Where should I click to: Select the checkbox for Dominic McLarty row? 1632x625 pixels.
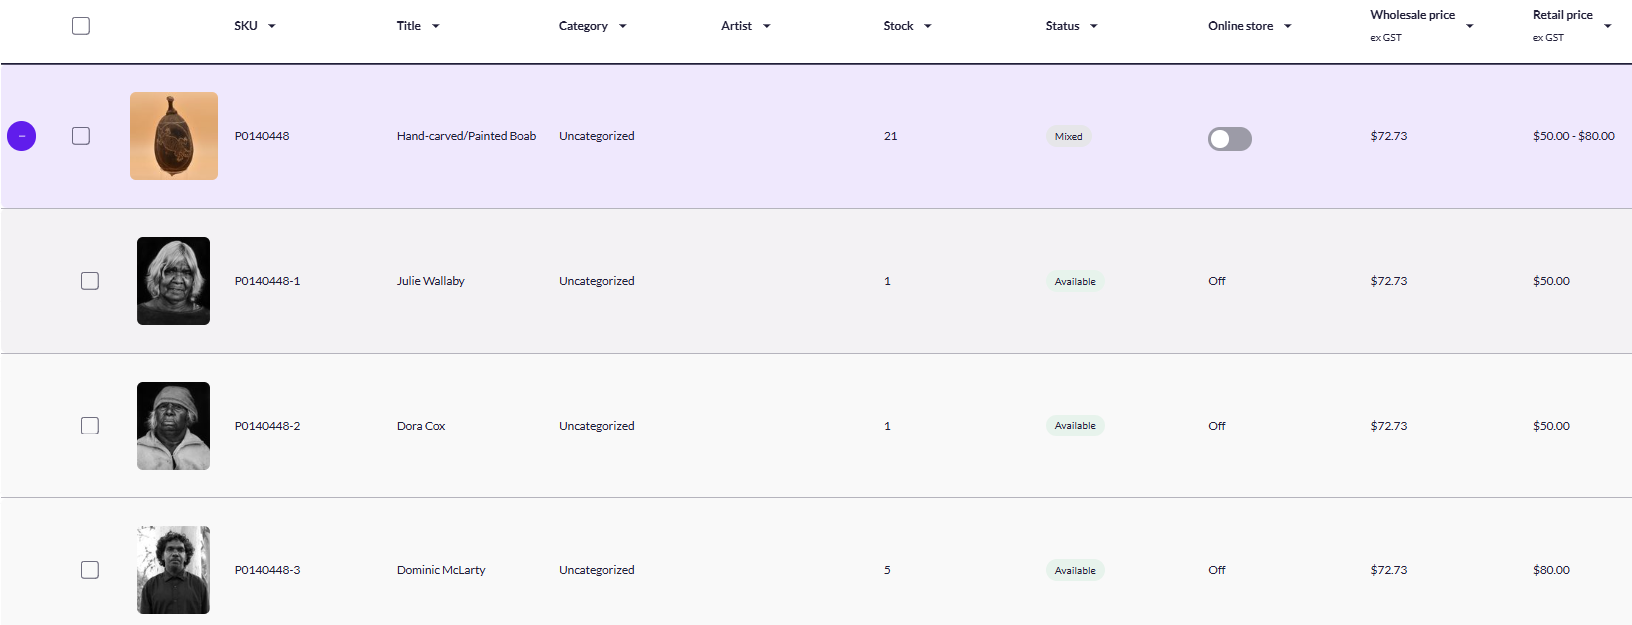tap(90, 570)
